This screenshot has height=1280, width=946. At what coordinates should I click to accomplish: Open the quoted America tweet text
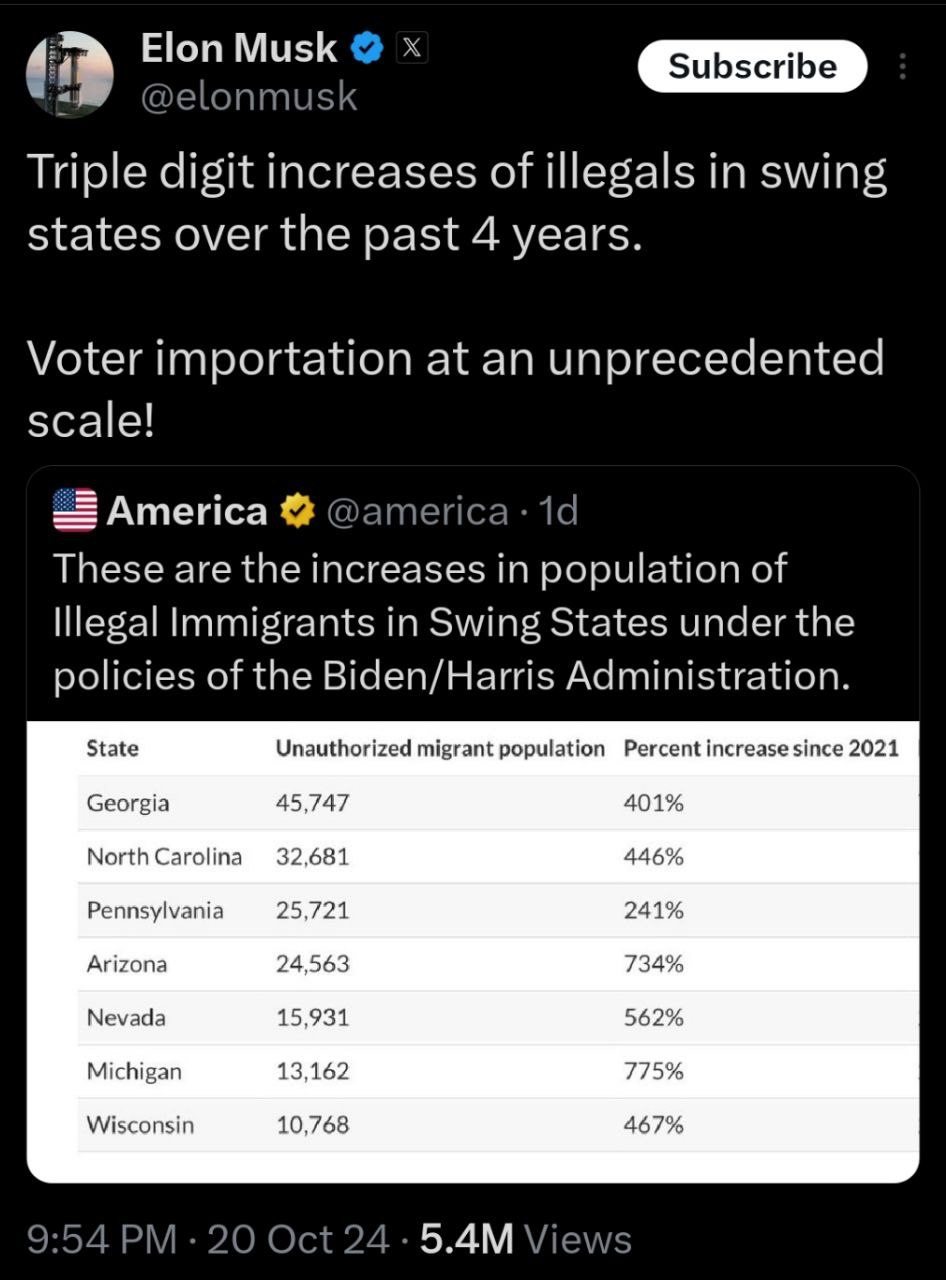(x=454, y=622)
